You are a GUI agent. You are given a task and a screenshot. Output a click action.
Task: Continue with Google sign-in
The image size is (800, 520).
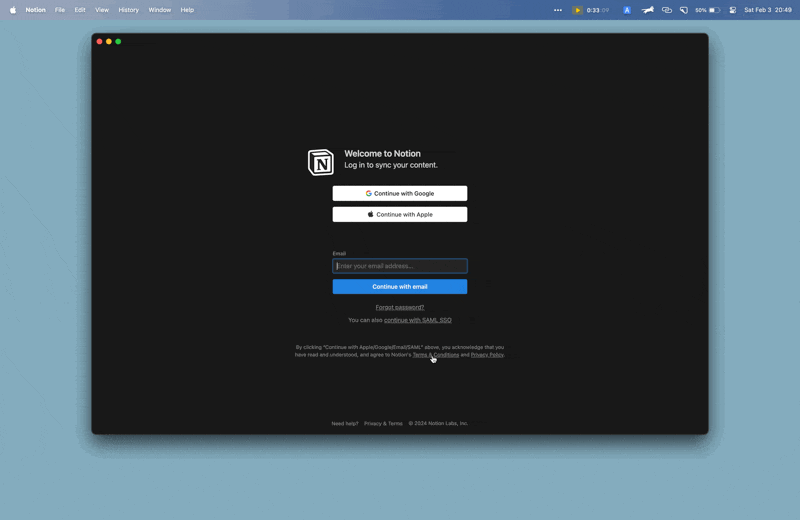[399, 193]
